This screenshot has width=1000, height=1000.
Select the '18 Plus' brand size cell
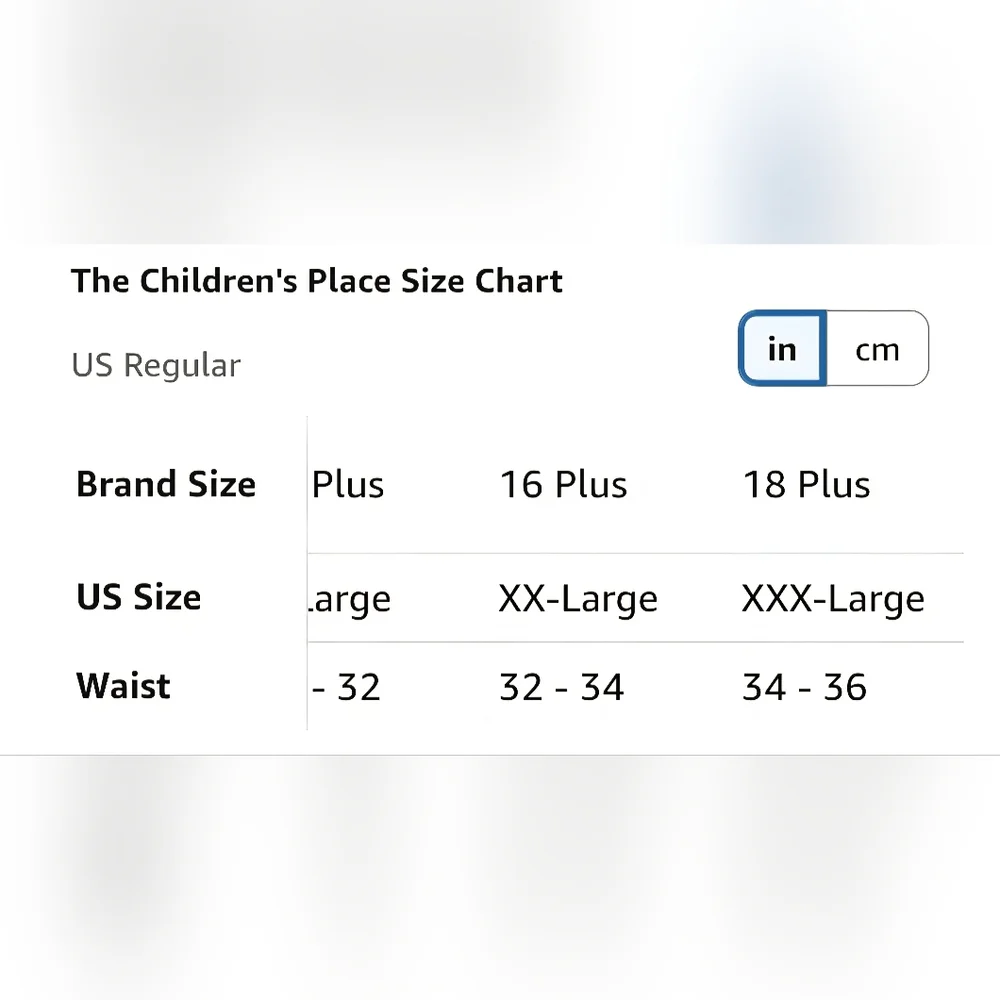click(x=806, y=484)
